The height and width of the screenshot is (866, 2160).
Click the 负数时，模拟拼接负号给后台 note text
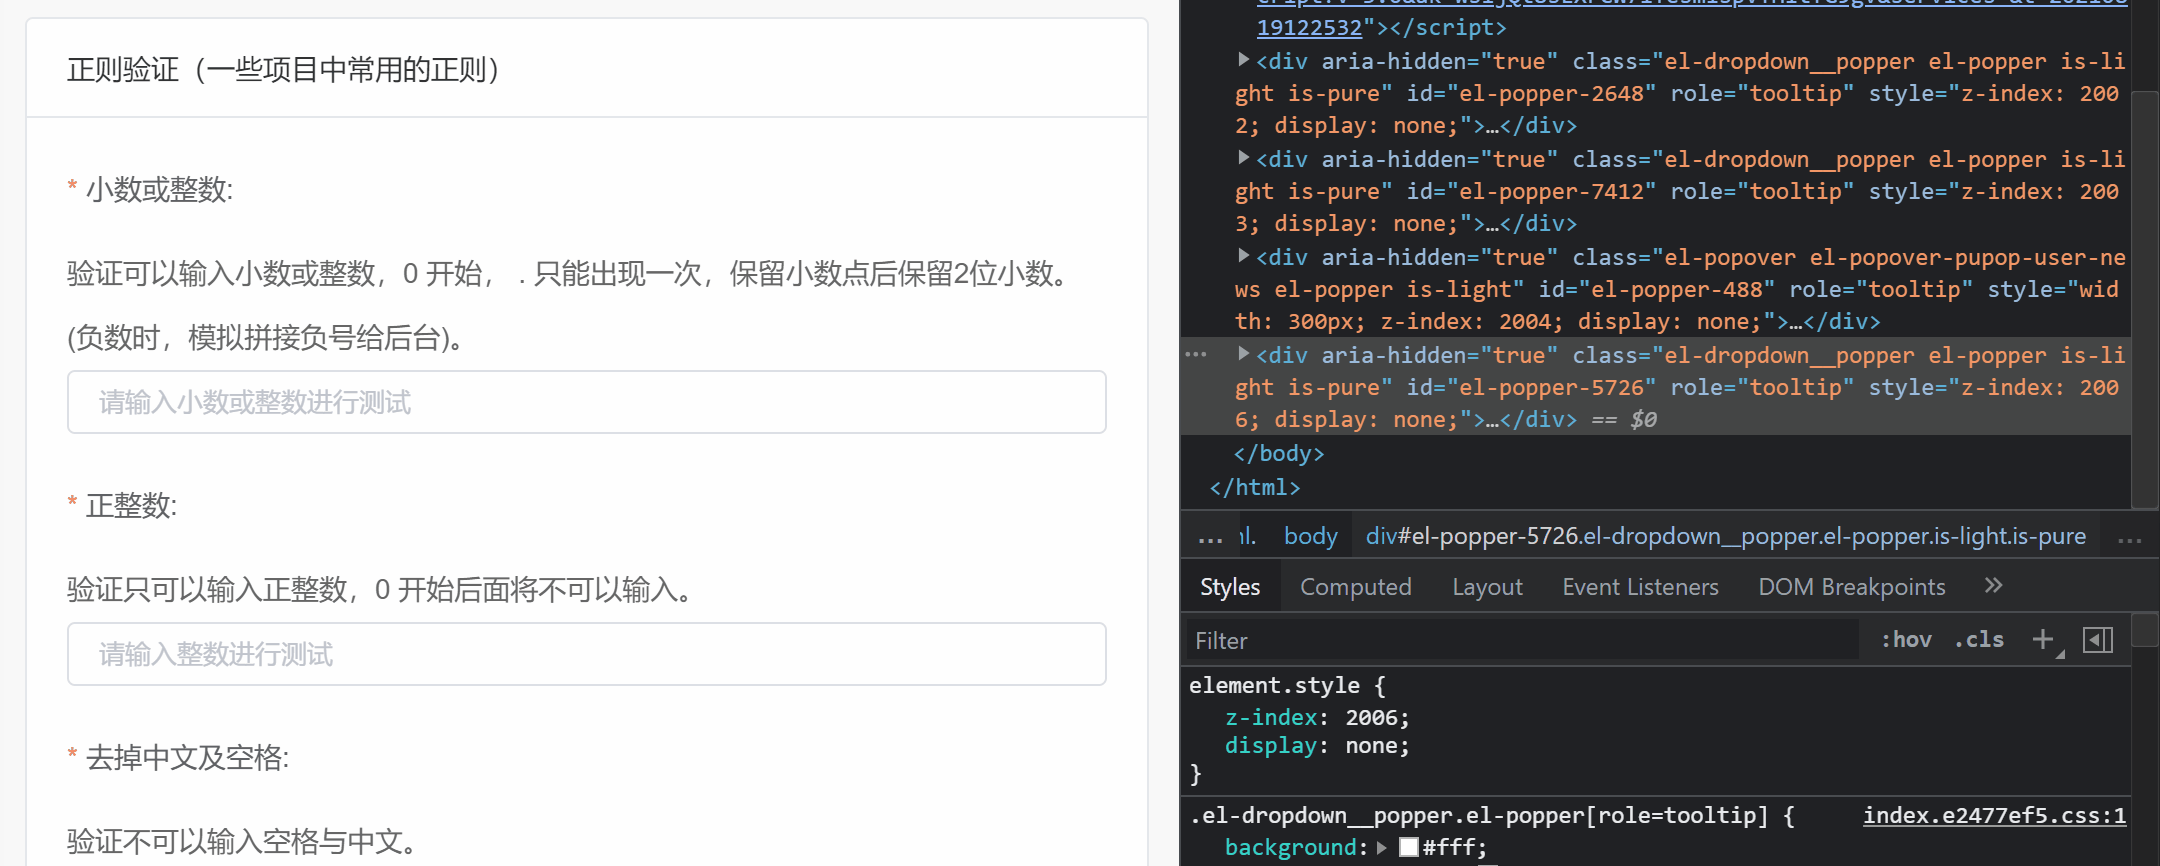[x=266, y=338]
